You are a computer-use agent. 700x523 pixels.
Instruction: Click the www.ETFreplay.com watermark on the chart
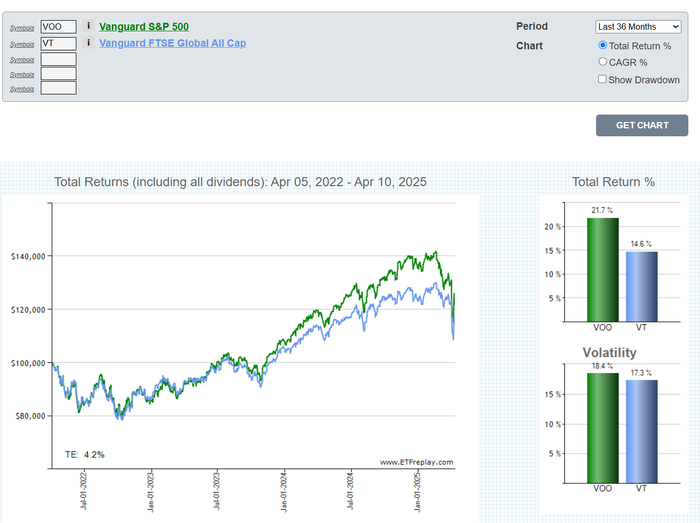416,462
